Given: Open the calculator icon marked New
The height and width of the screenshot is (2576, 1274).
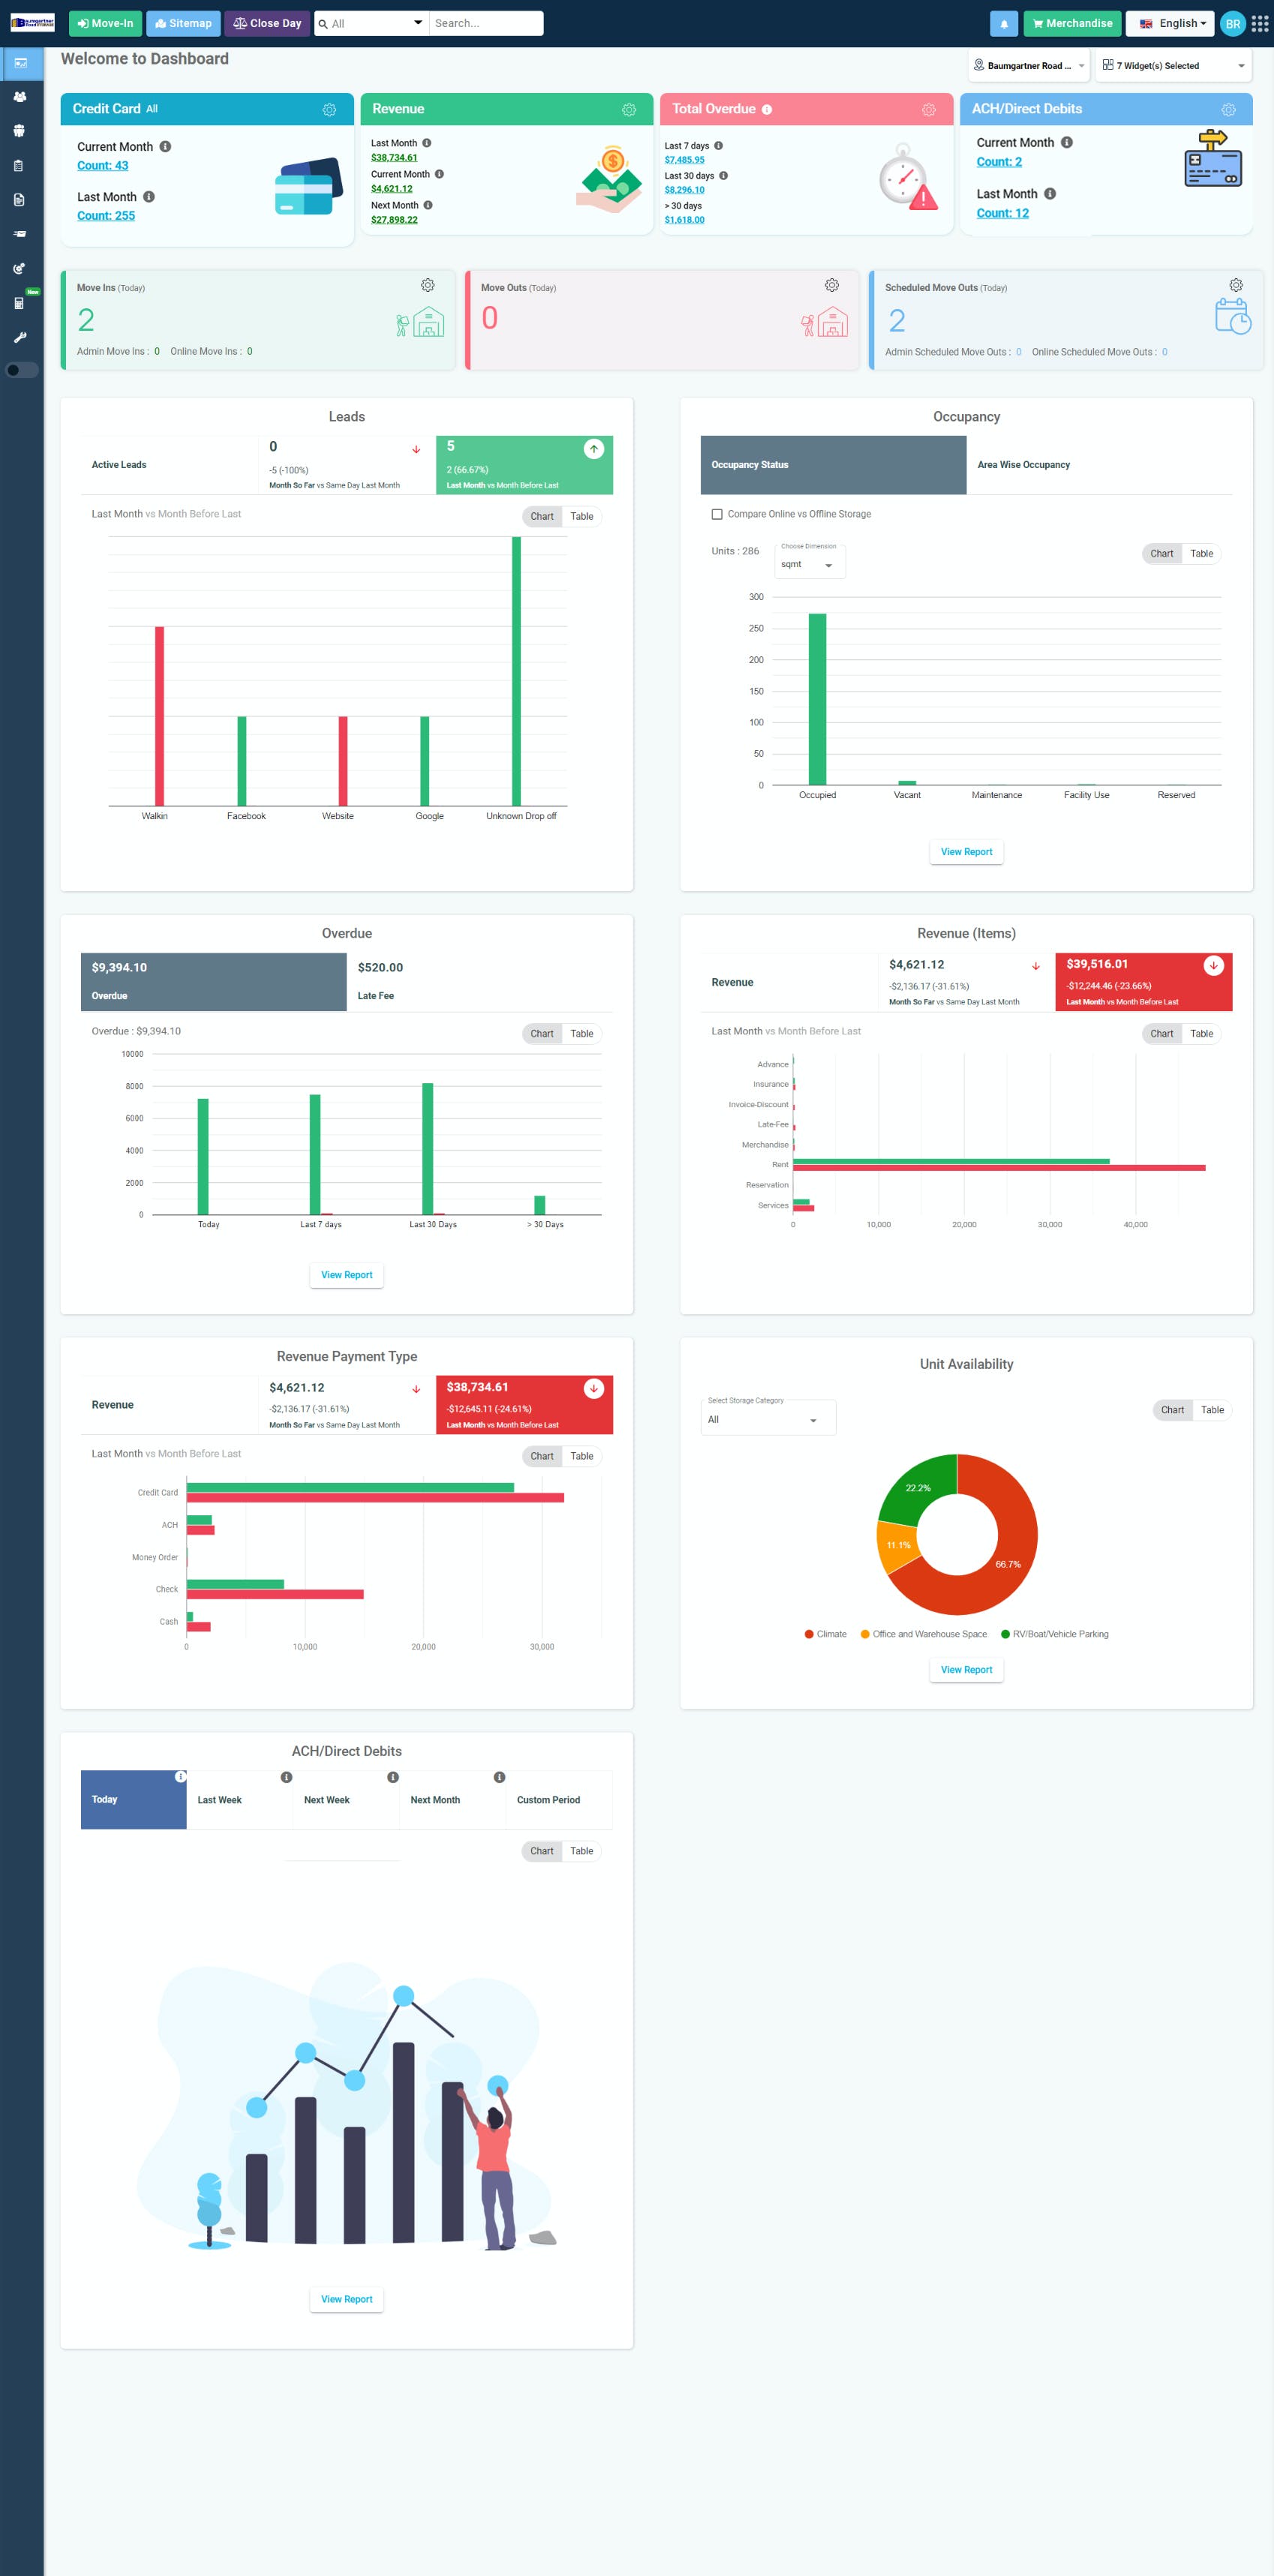Looking at the screenshot, I should [19, 303].
